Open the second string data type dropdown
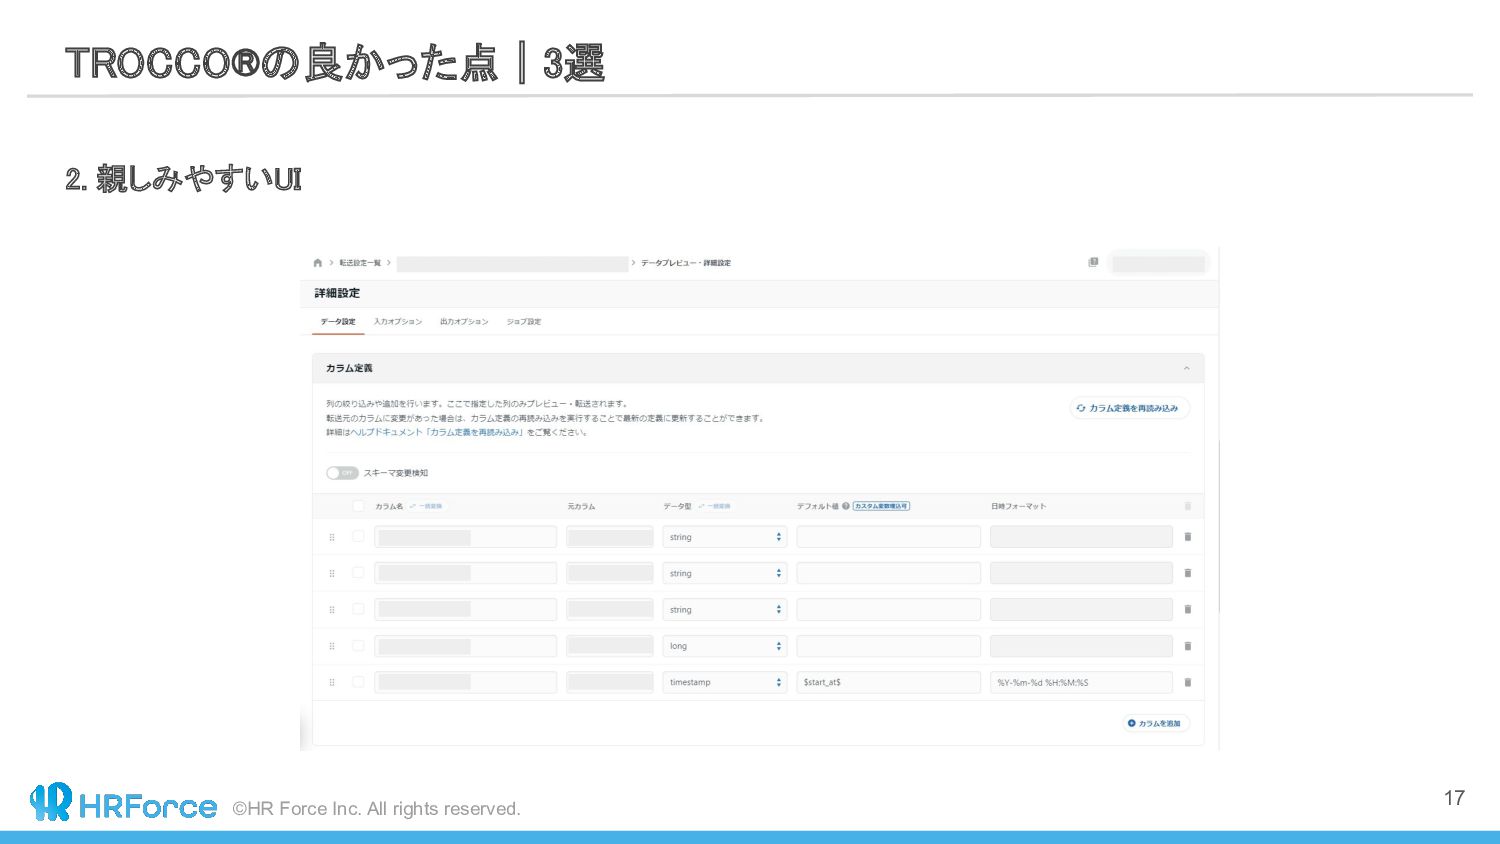Viewport: 1500px width, 844px height. point(725,573)
